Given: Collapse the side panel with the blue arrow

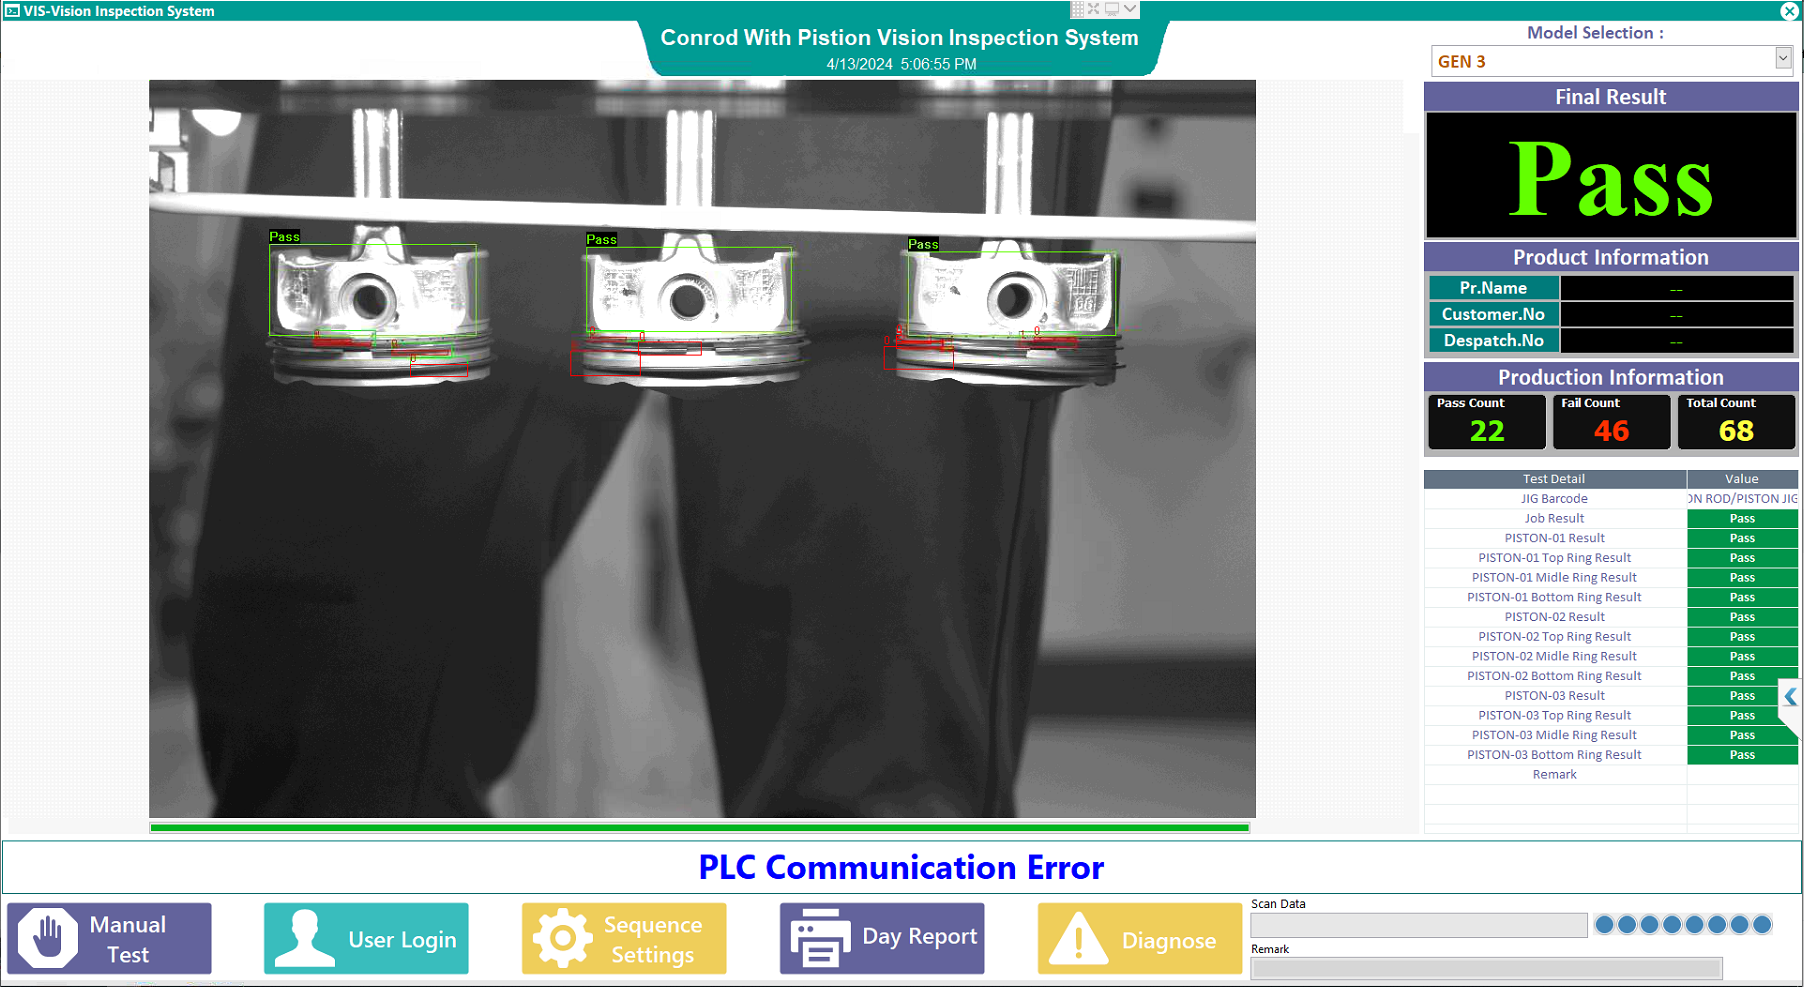Looking at the screenshot, I should 1790,697.
